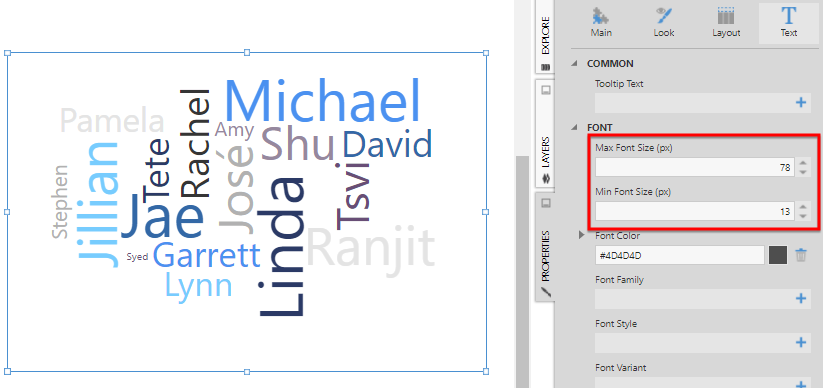Click the word Michael in the word cloud
Viewport: 823px width, 388px height.
tap(323, 101)
